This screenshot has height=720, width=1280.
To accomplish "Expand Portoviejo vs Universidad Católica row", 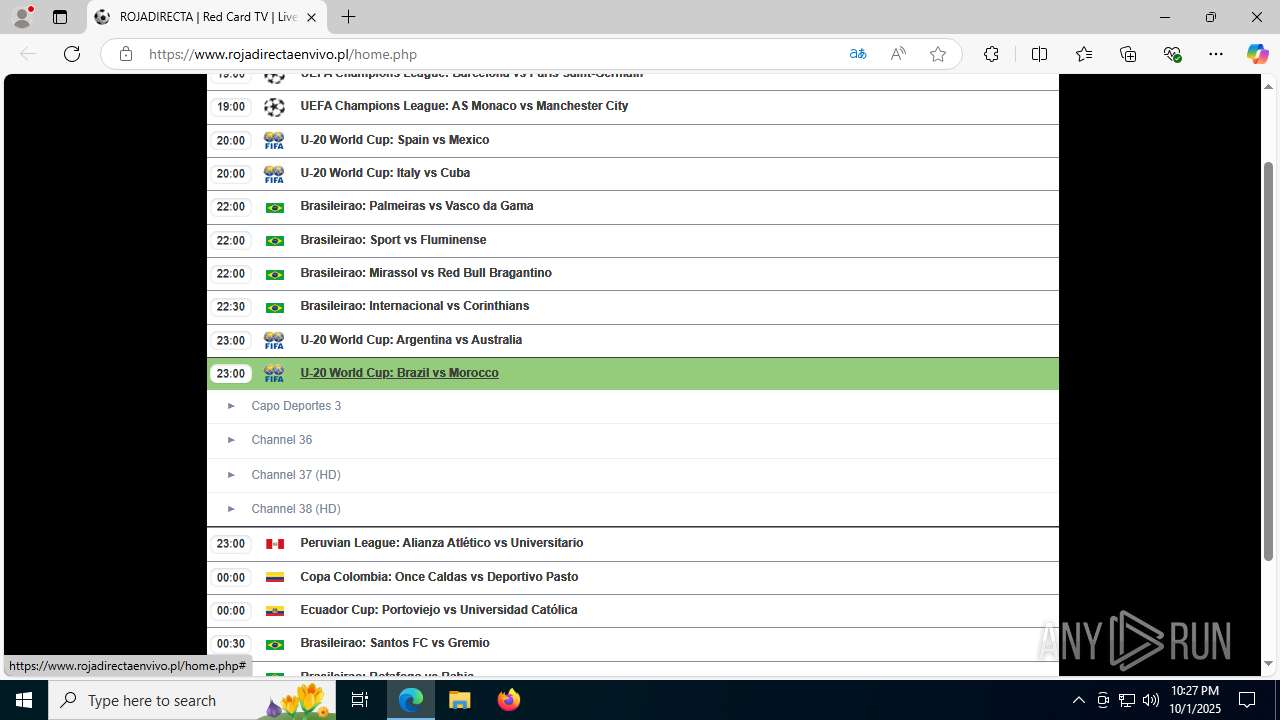I will point(633,610).
